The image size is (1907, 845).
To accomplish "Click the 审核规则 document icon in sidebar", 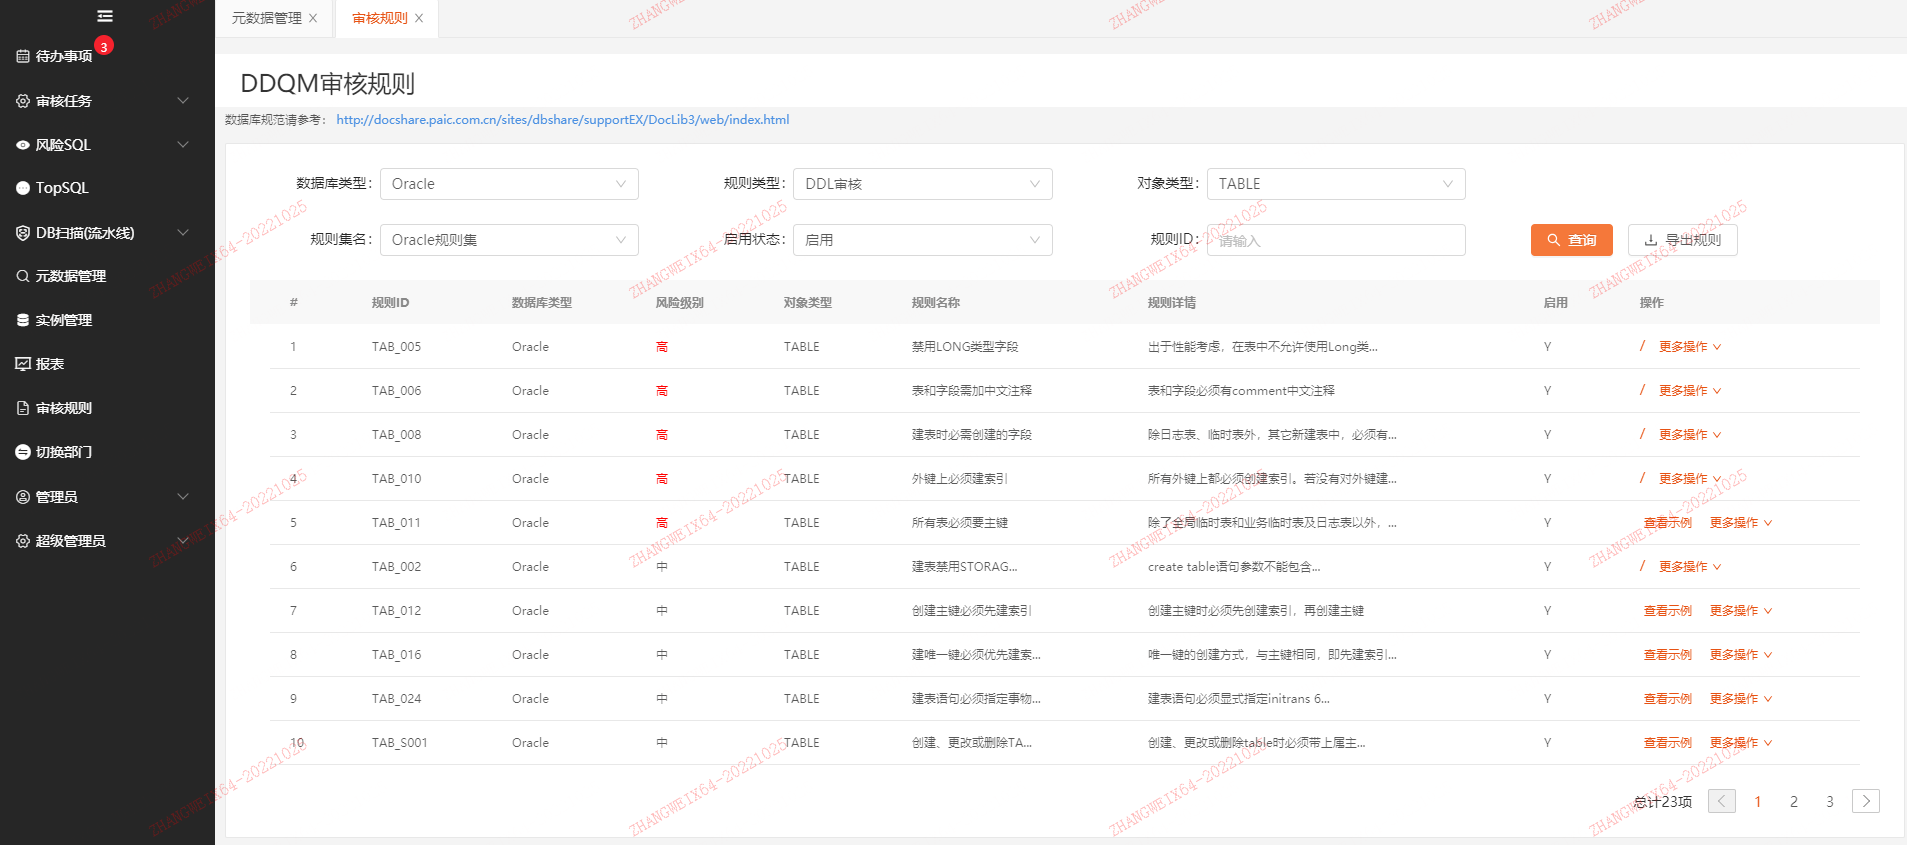I will click(23, 408).
